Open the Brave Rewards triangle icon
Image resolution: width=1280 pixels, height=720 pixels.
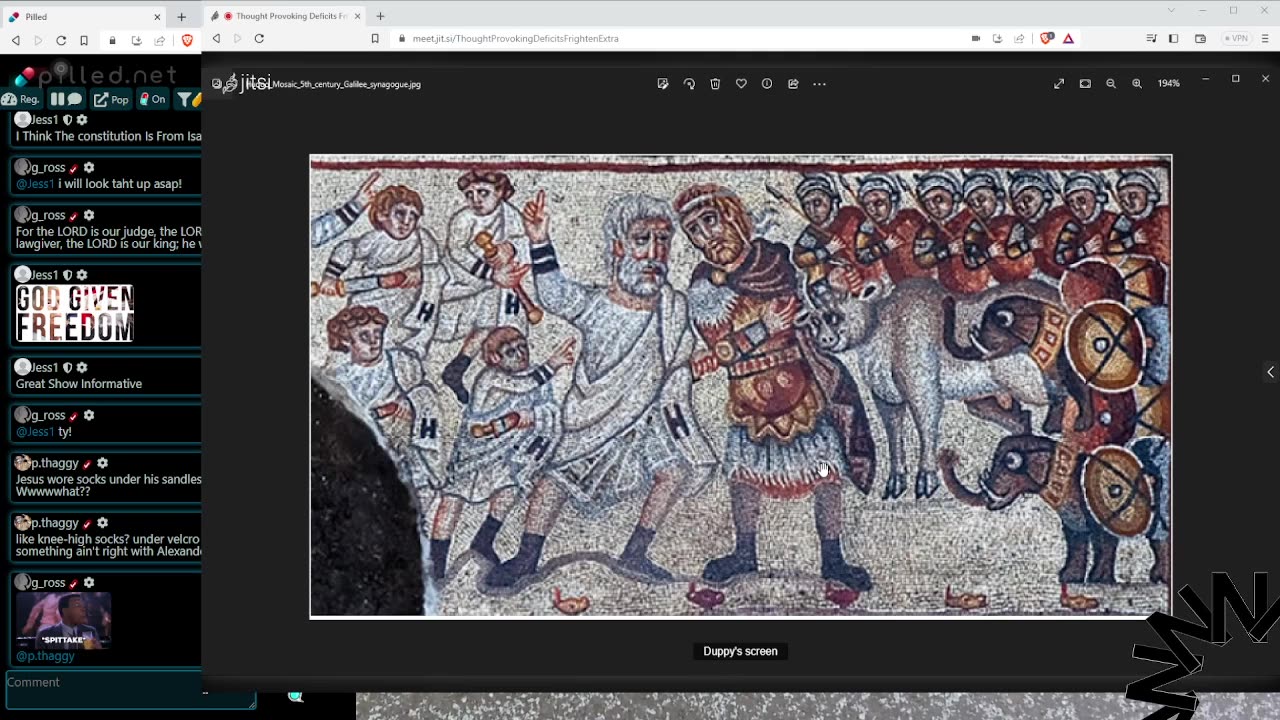(x=1068, y=39)
